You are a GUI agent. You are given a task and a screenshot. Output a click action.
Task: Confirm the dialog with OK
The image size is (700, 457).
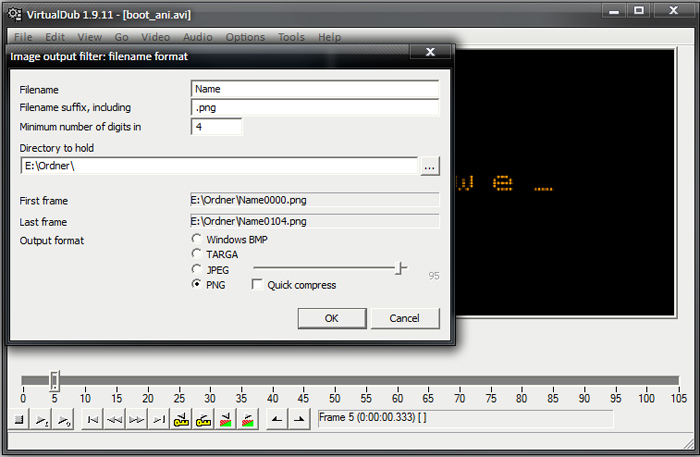[332, 318]
